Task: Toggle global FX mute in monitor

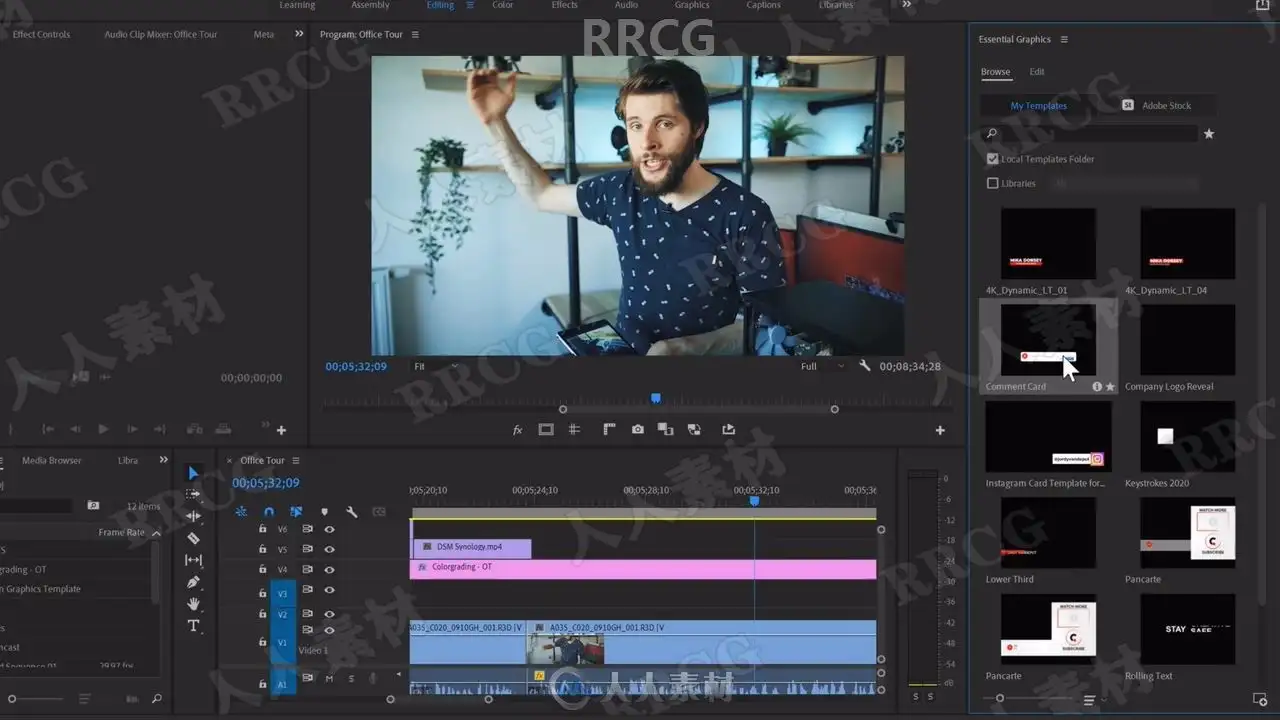Action: tap(517, 430)
